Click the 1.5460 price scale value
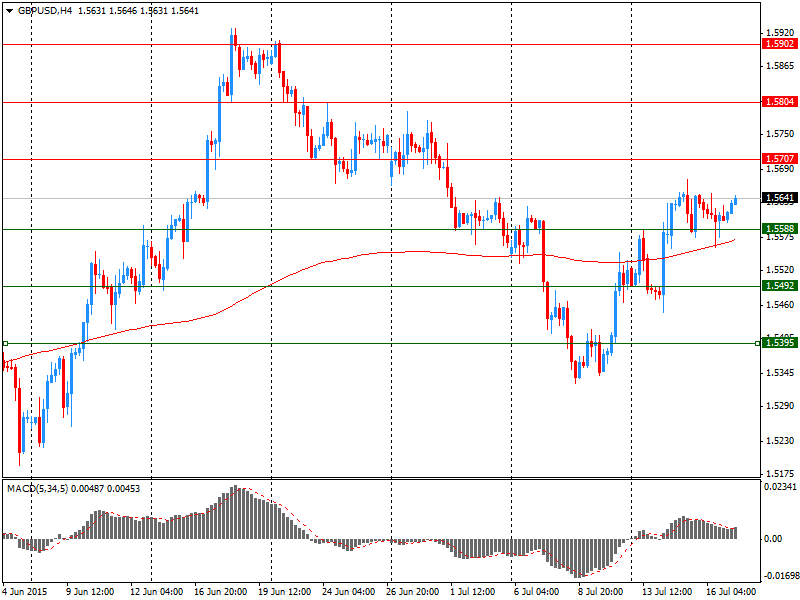This screenshot has width=800, height=600. click(x=780, y=305)
